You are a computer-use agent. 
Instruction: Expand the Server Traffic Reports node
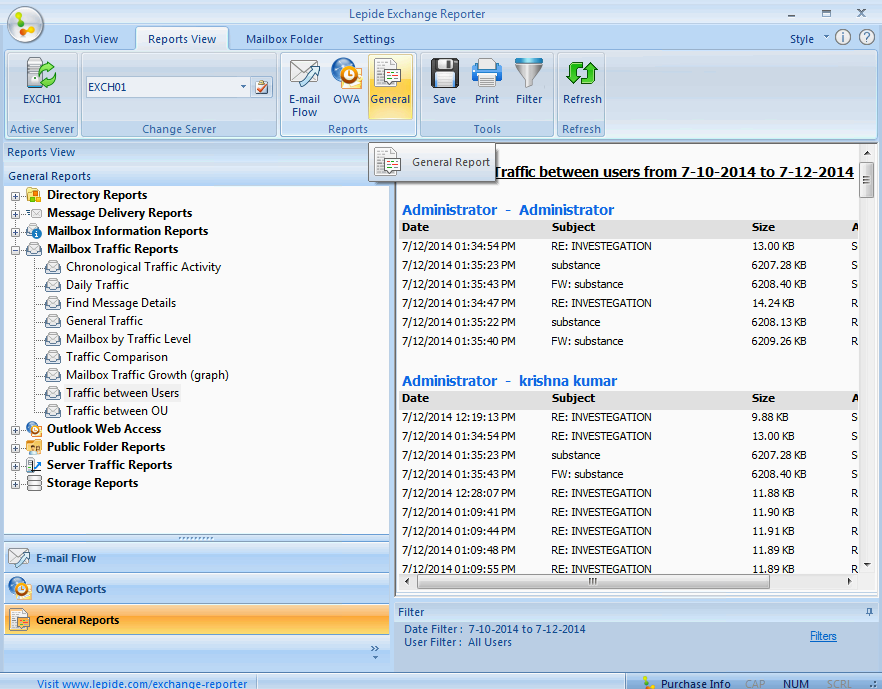coord(15,466)
